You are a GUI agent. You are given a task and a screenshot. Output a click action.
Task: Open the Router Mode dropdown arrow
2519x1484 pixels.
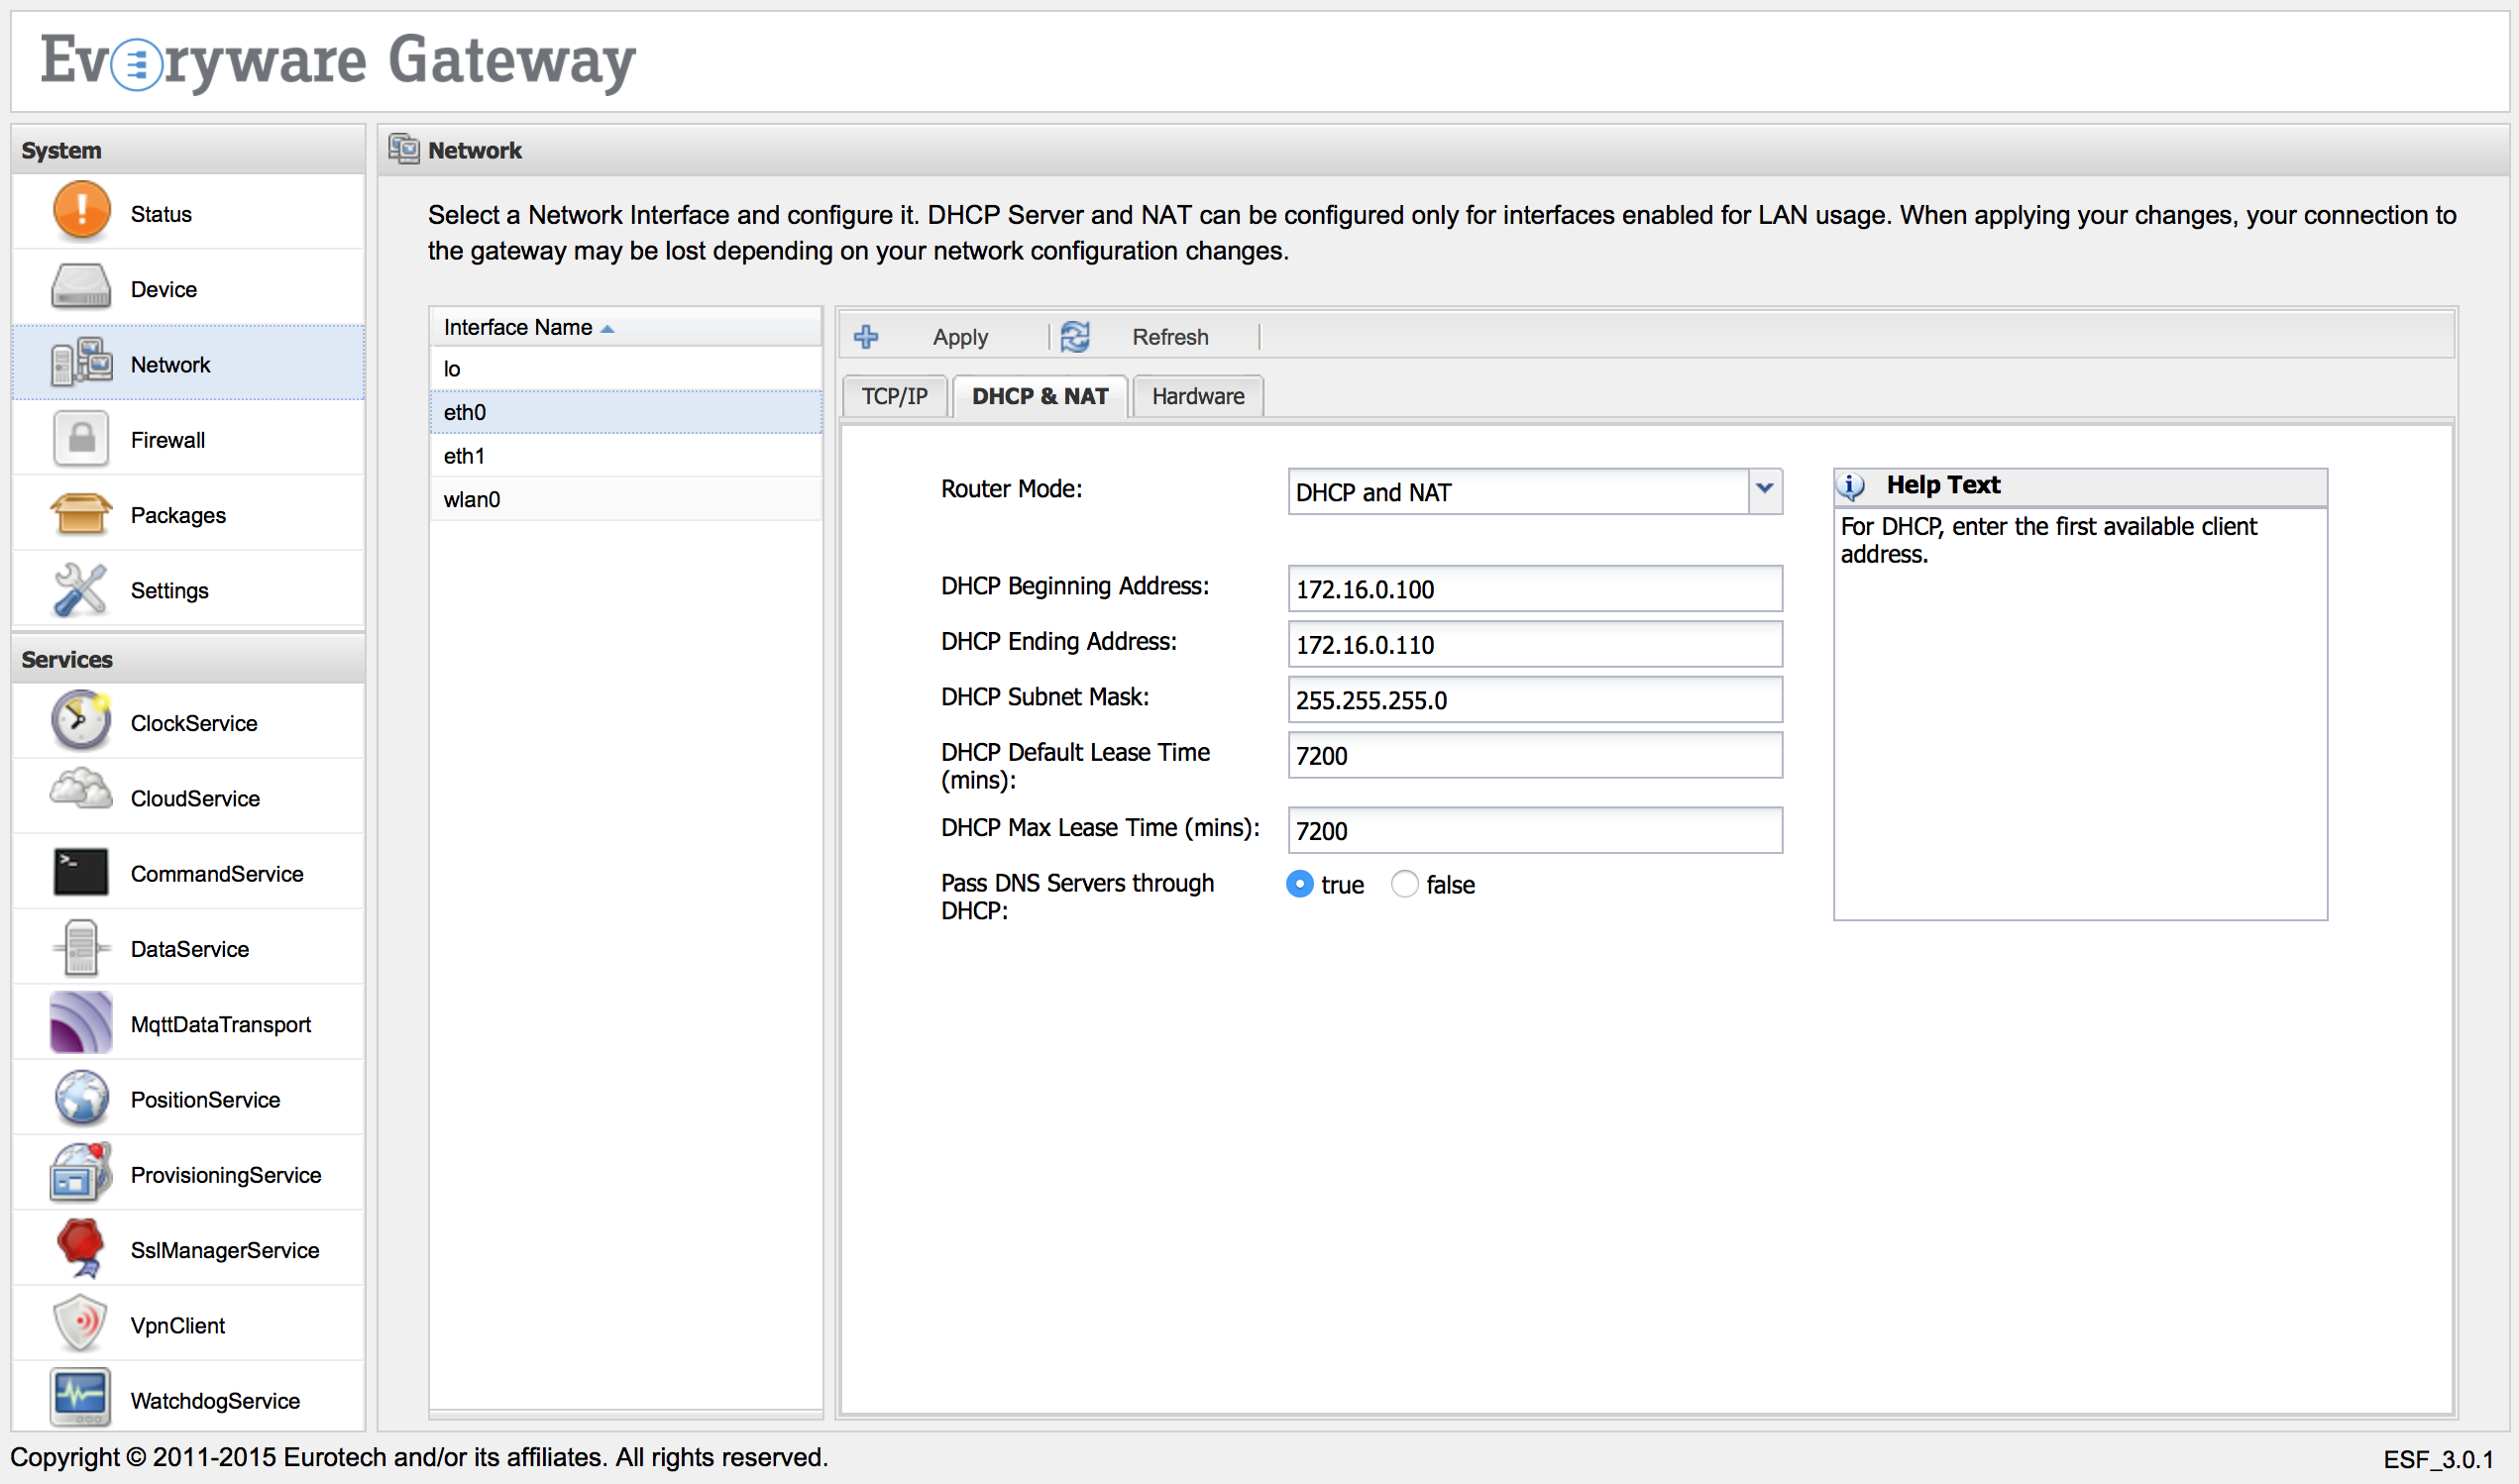coord(1765,491)
